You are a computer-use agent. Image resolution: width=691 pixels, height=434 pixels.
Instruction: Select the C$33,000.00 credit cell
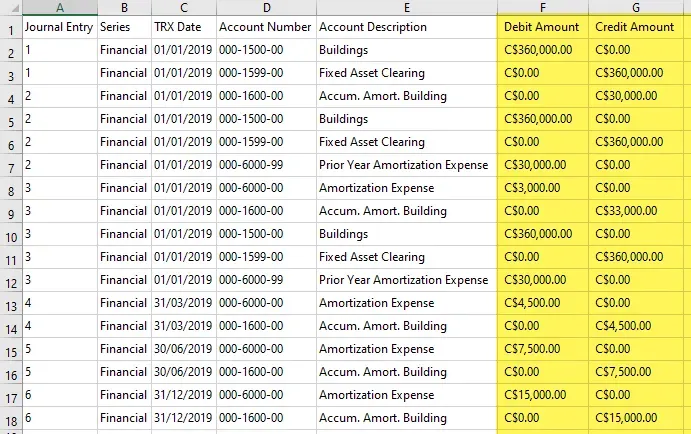[635, 211]
